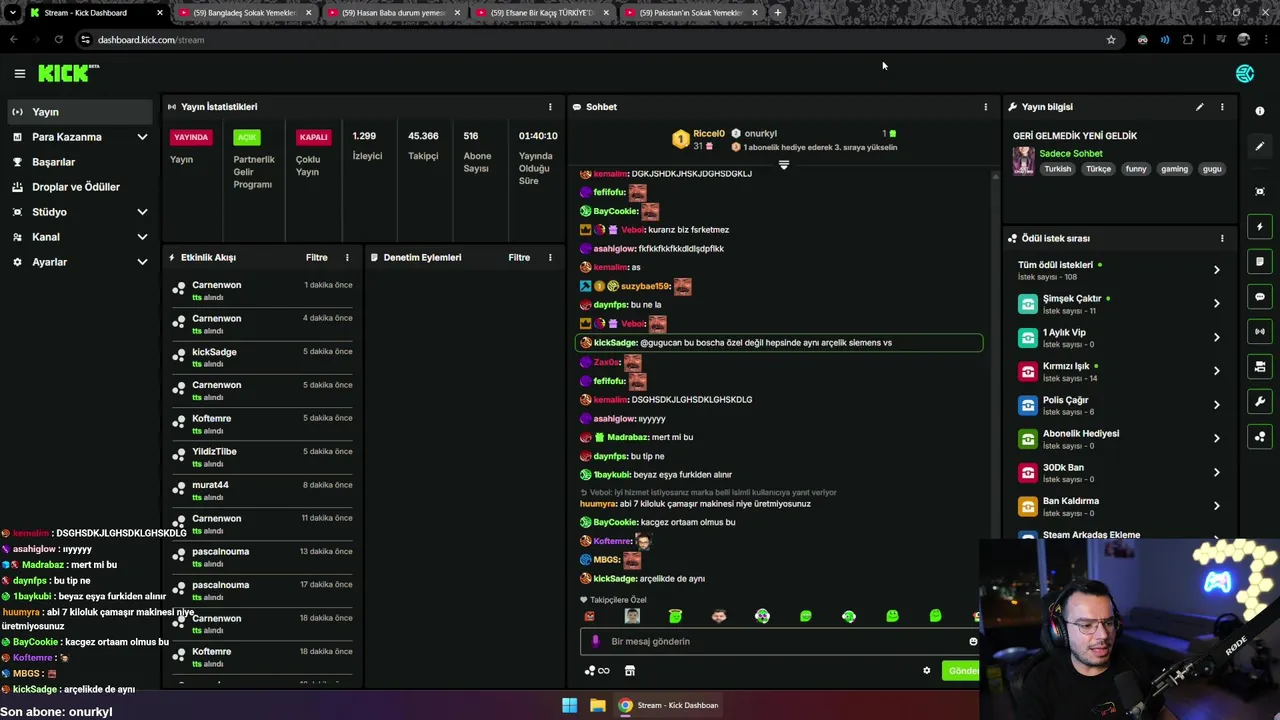The width and height of the screenshot is (1280, 720).
Task: Open Yayın bilgisi panel three-dot menu
Action: [1222, 107]
